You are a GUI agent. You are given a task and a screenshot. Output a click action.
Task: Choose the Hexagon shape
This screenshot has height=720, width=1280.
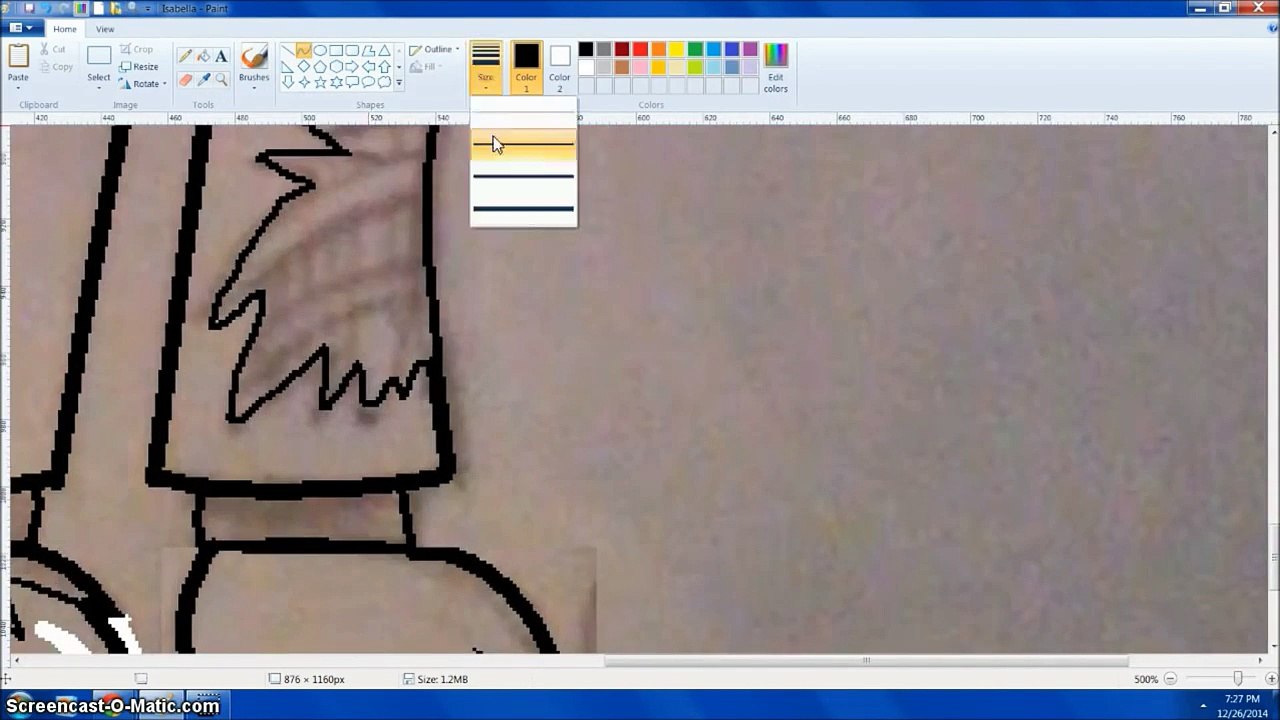[336, 67]
